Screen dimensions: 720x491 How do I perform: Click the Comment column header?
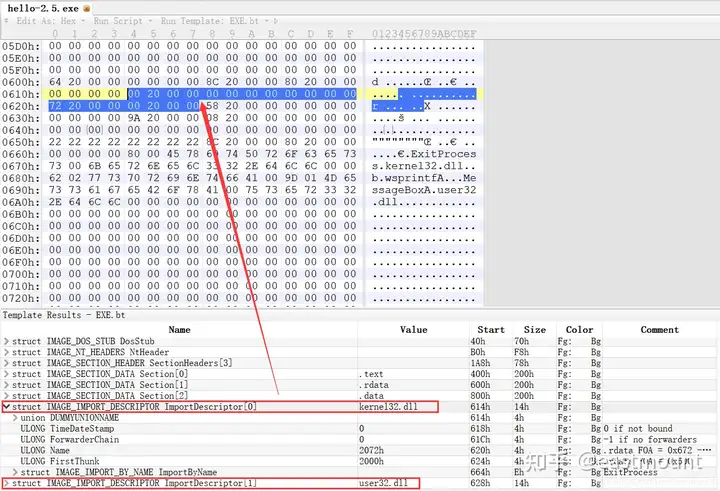pyautogui.click(x=659, y=330)
